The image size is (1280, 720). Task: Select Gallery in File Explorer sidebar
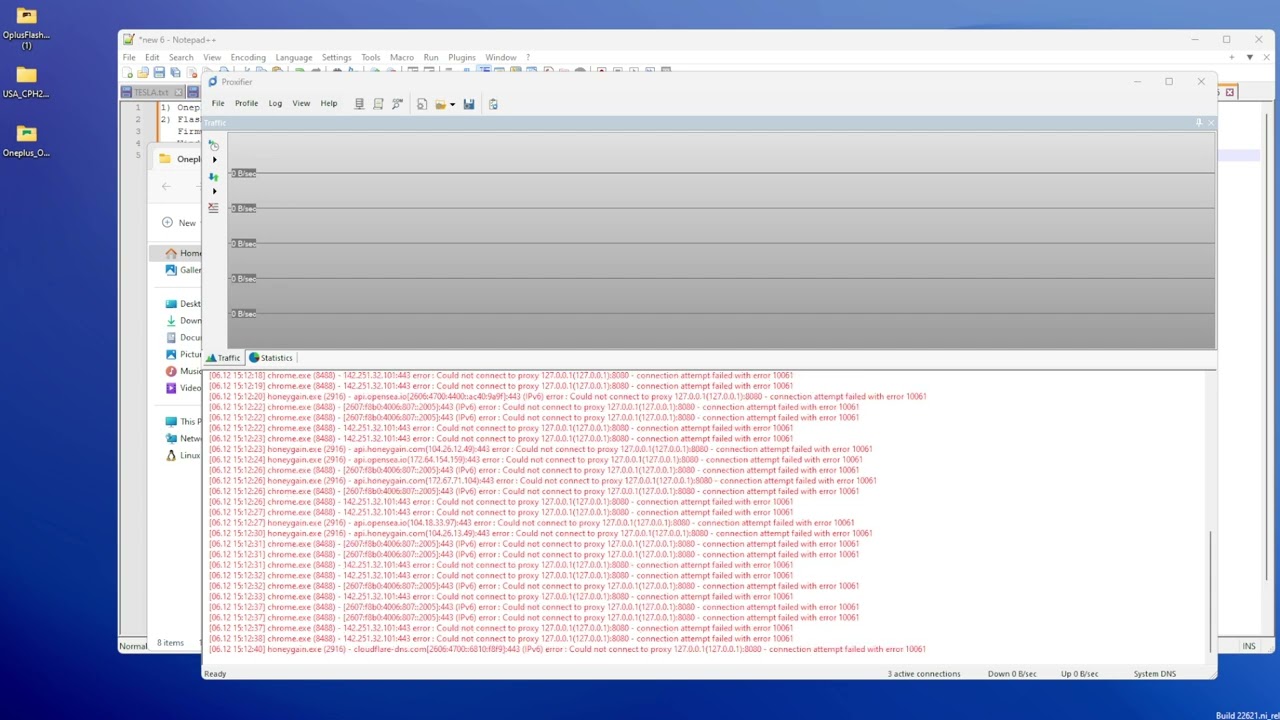click(x=183, y=270)
